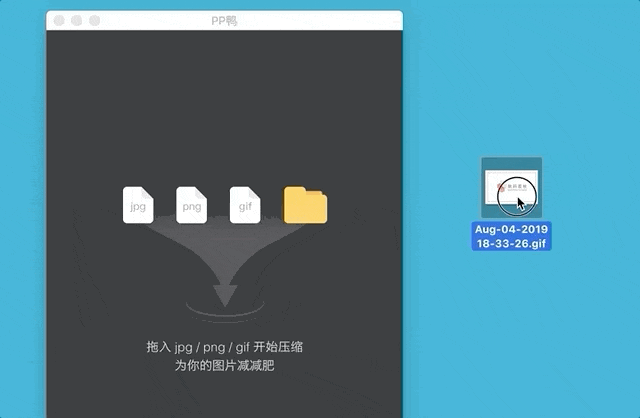640x418 pixels.
Task: Click the 为你的图片减减肥 text
Action: (x=224, y=365)
